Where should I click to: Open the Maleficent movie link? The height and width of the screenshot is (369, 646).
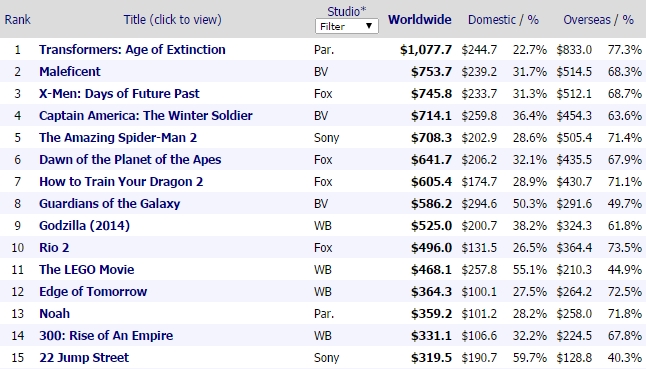click(x=70, y=72)
